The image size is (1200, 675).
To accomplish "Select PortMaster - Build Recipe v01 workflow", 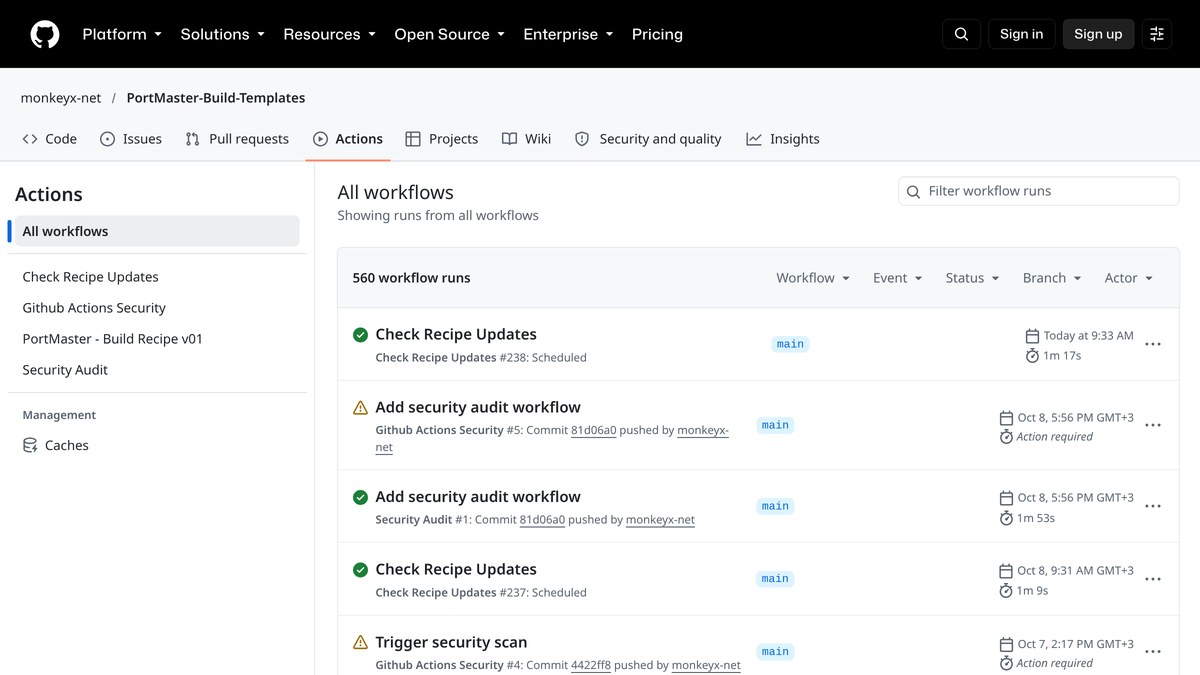I will (x=157, y=339).
